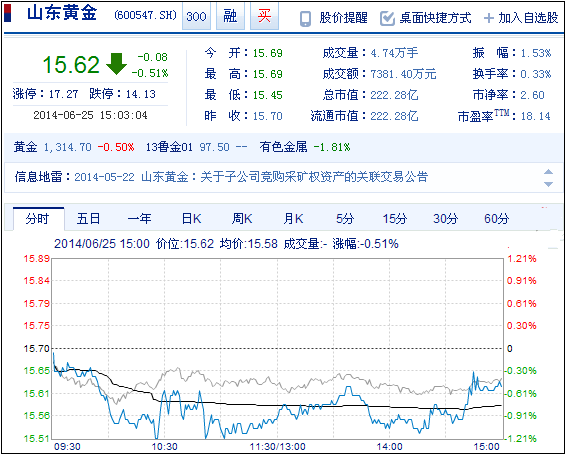Open the 桌面快捷方式 shortcut link
Screen dimensions: 566x455
click(435, 18)
